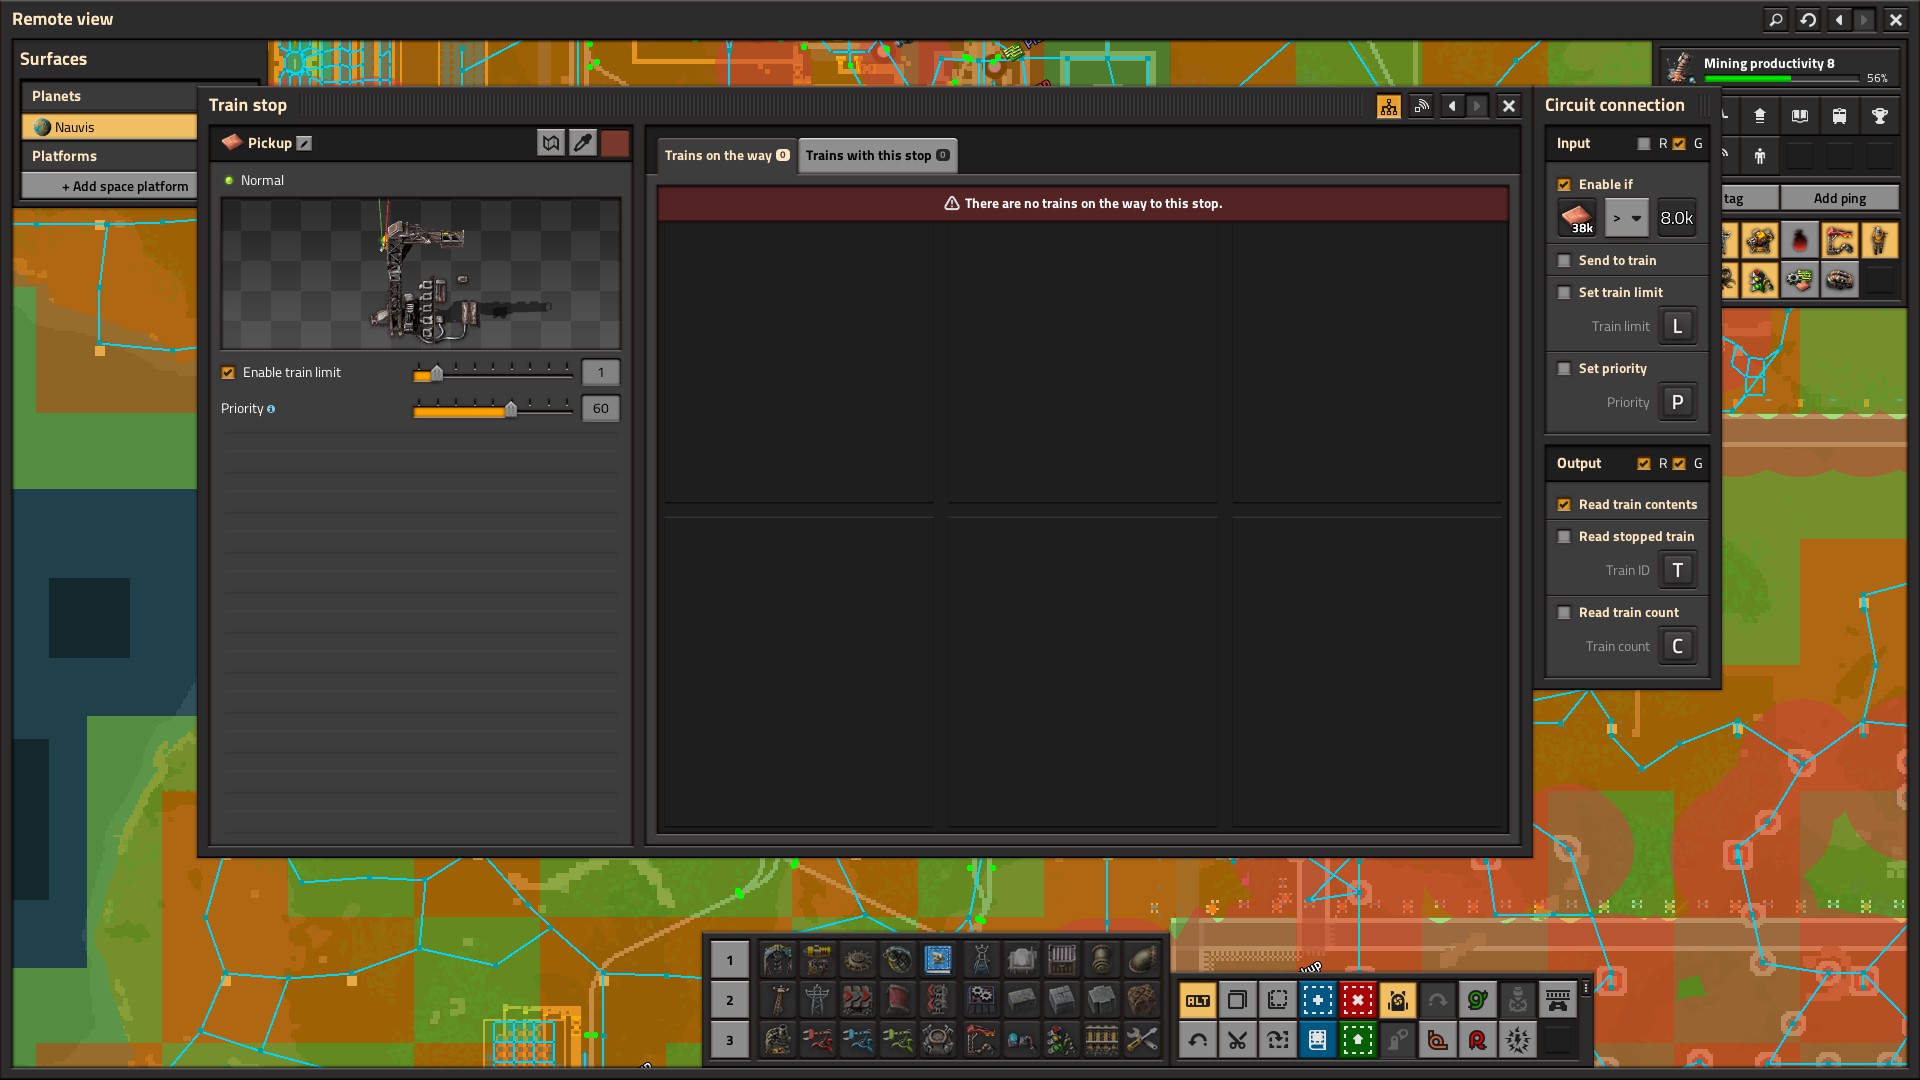Toggle the Output green wire checkbox

click(x=1679, y=464)
